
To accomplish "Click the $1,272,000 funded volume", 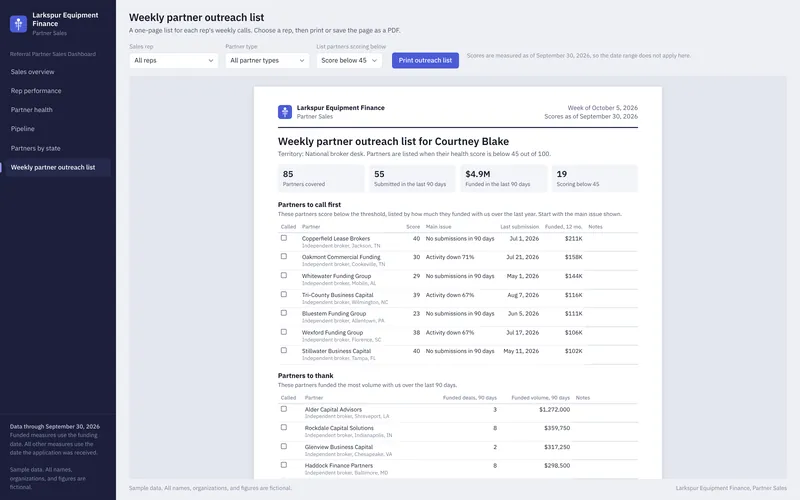I will click(555, 410).
